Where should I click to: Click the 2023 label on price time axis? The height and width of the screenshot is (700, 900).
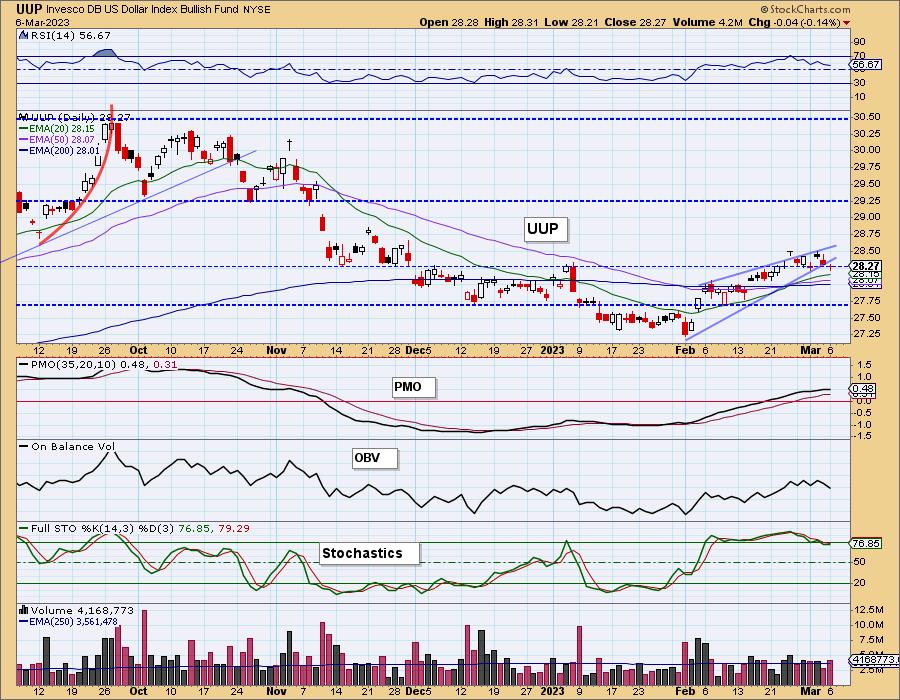[552, 350]
